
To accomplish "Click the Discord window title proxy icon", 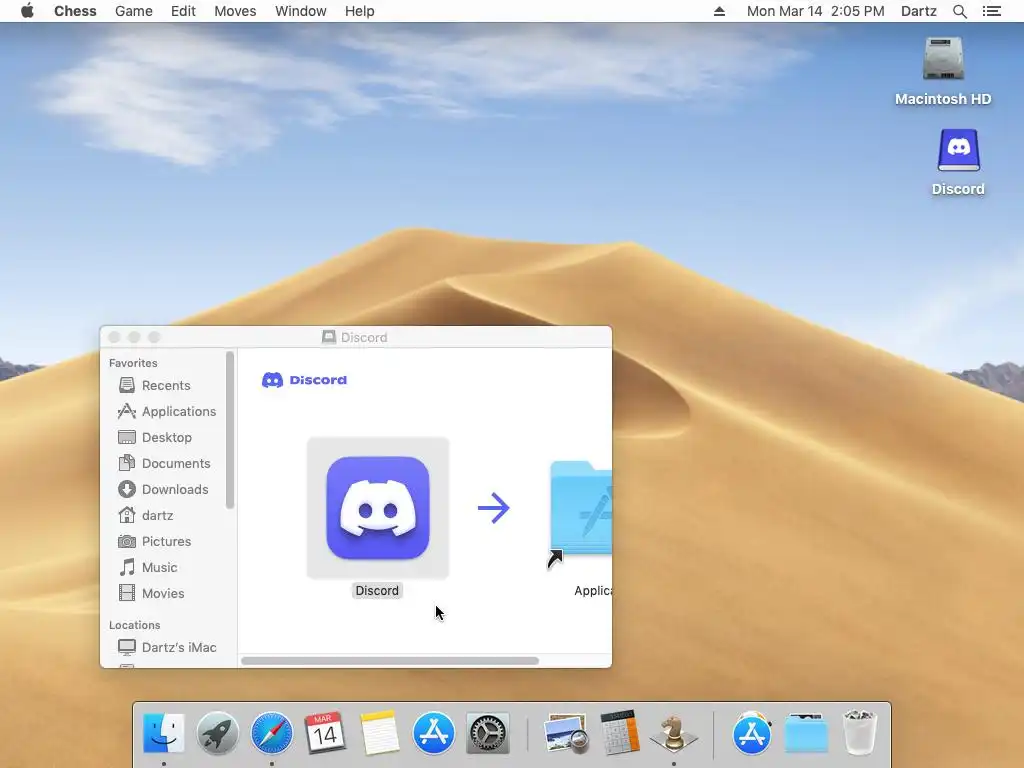I will [x=328, y=337].
